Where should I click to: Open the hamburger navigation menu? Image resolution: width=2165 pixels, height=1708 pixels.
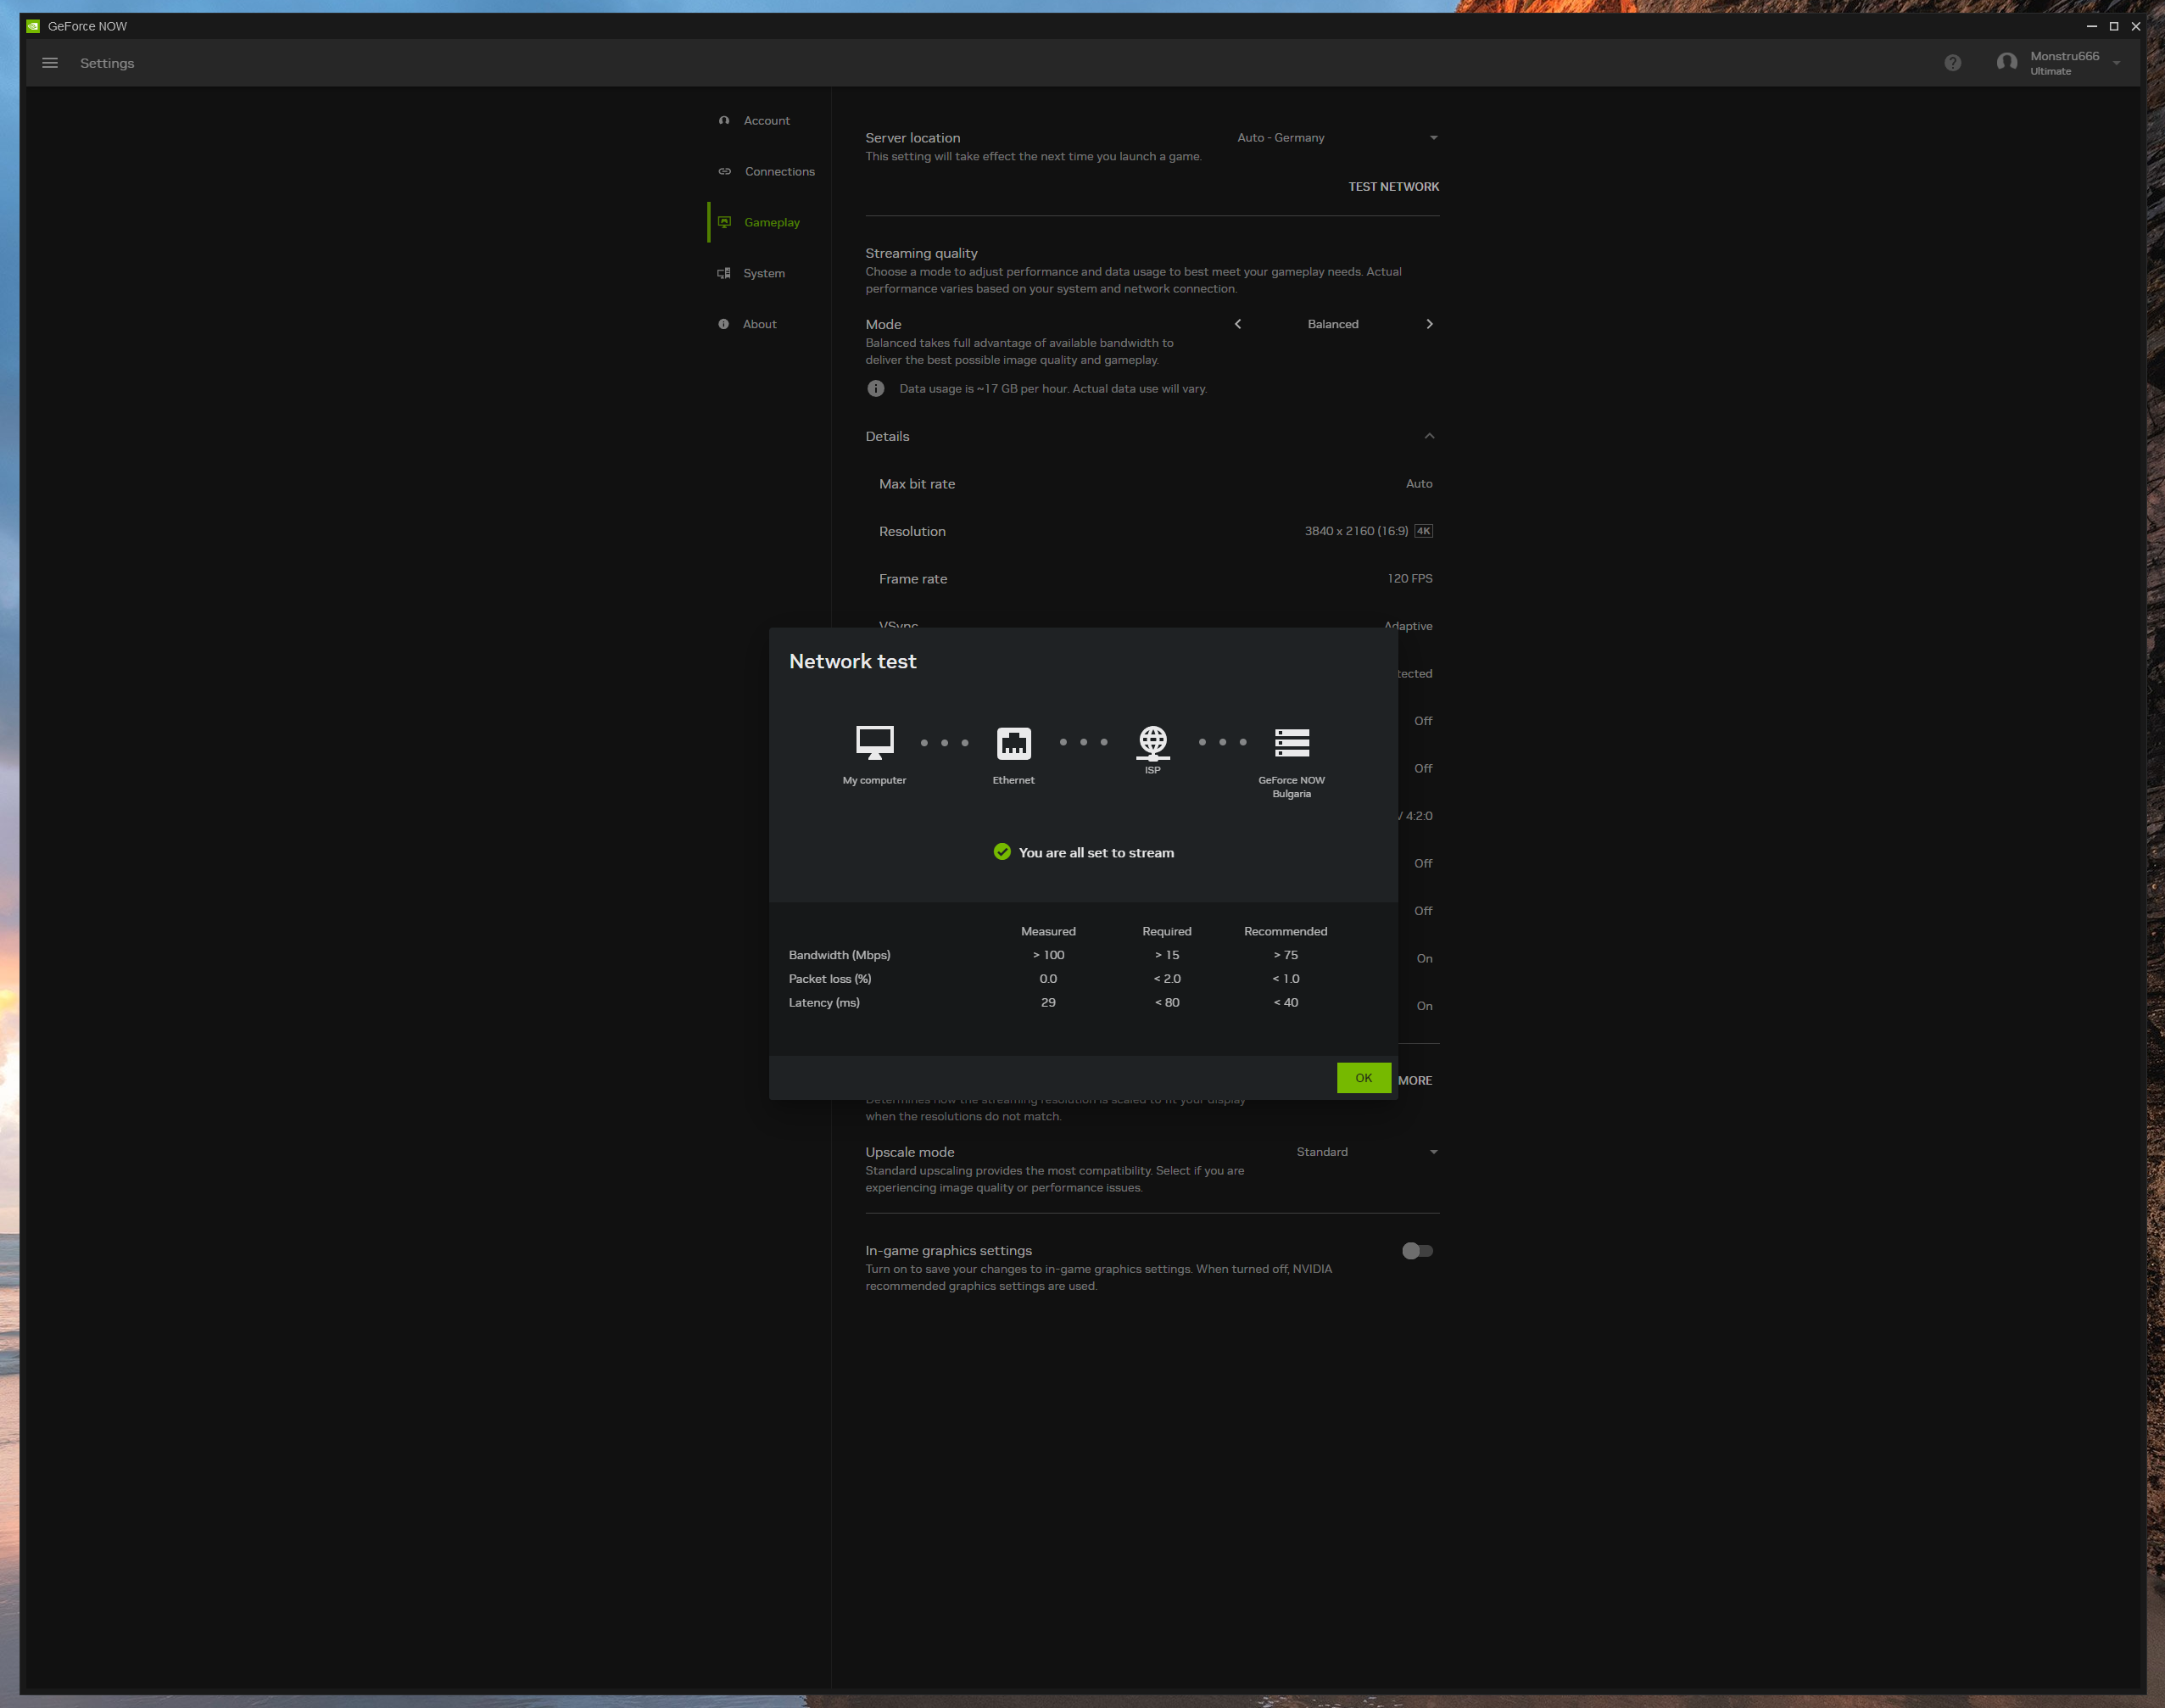point(50,63)
